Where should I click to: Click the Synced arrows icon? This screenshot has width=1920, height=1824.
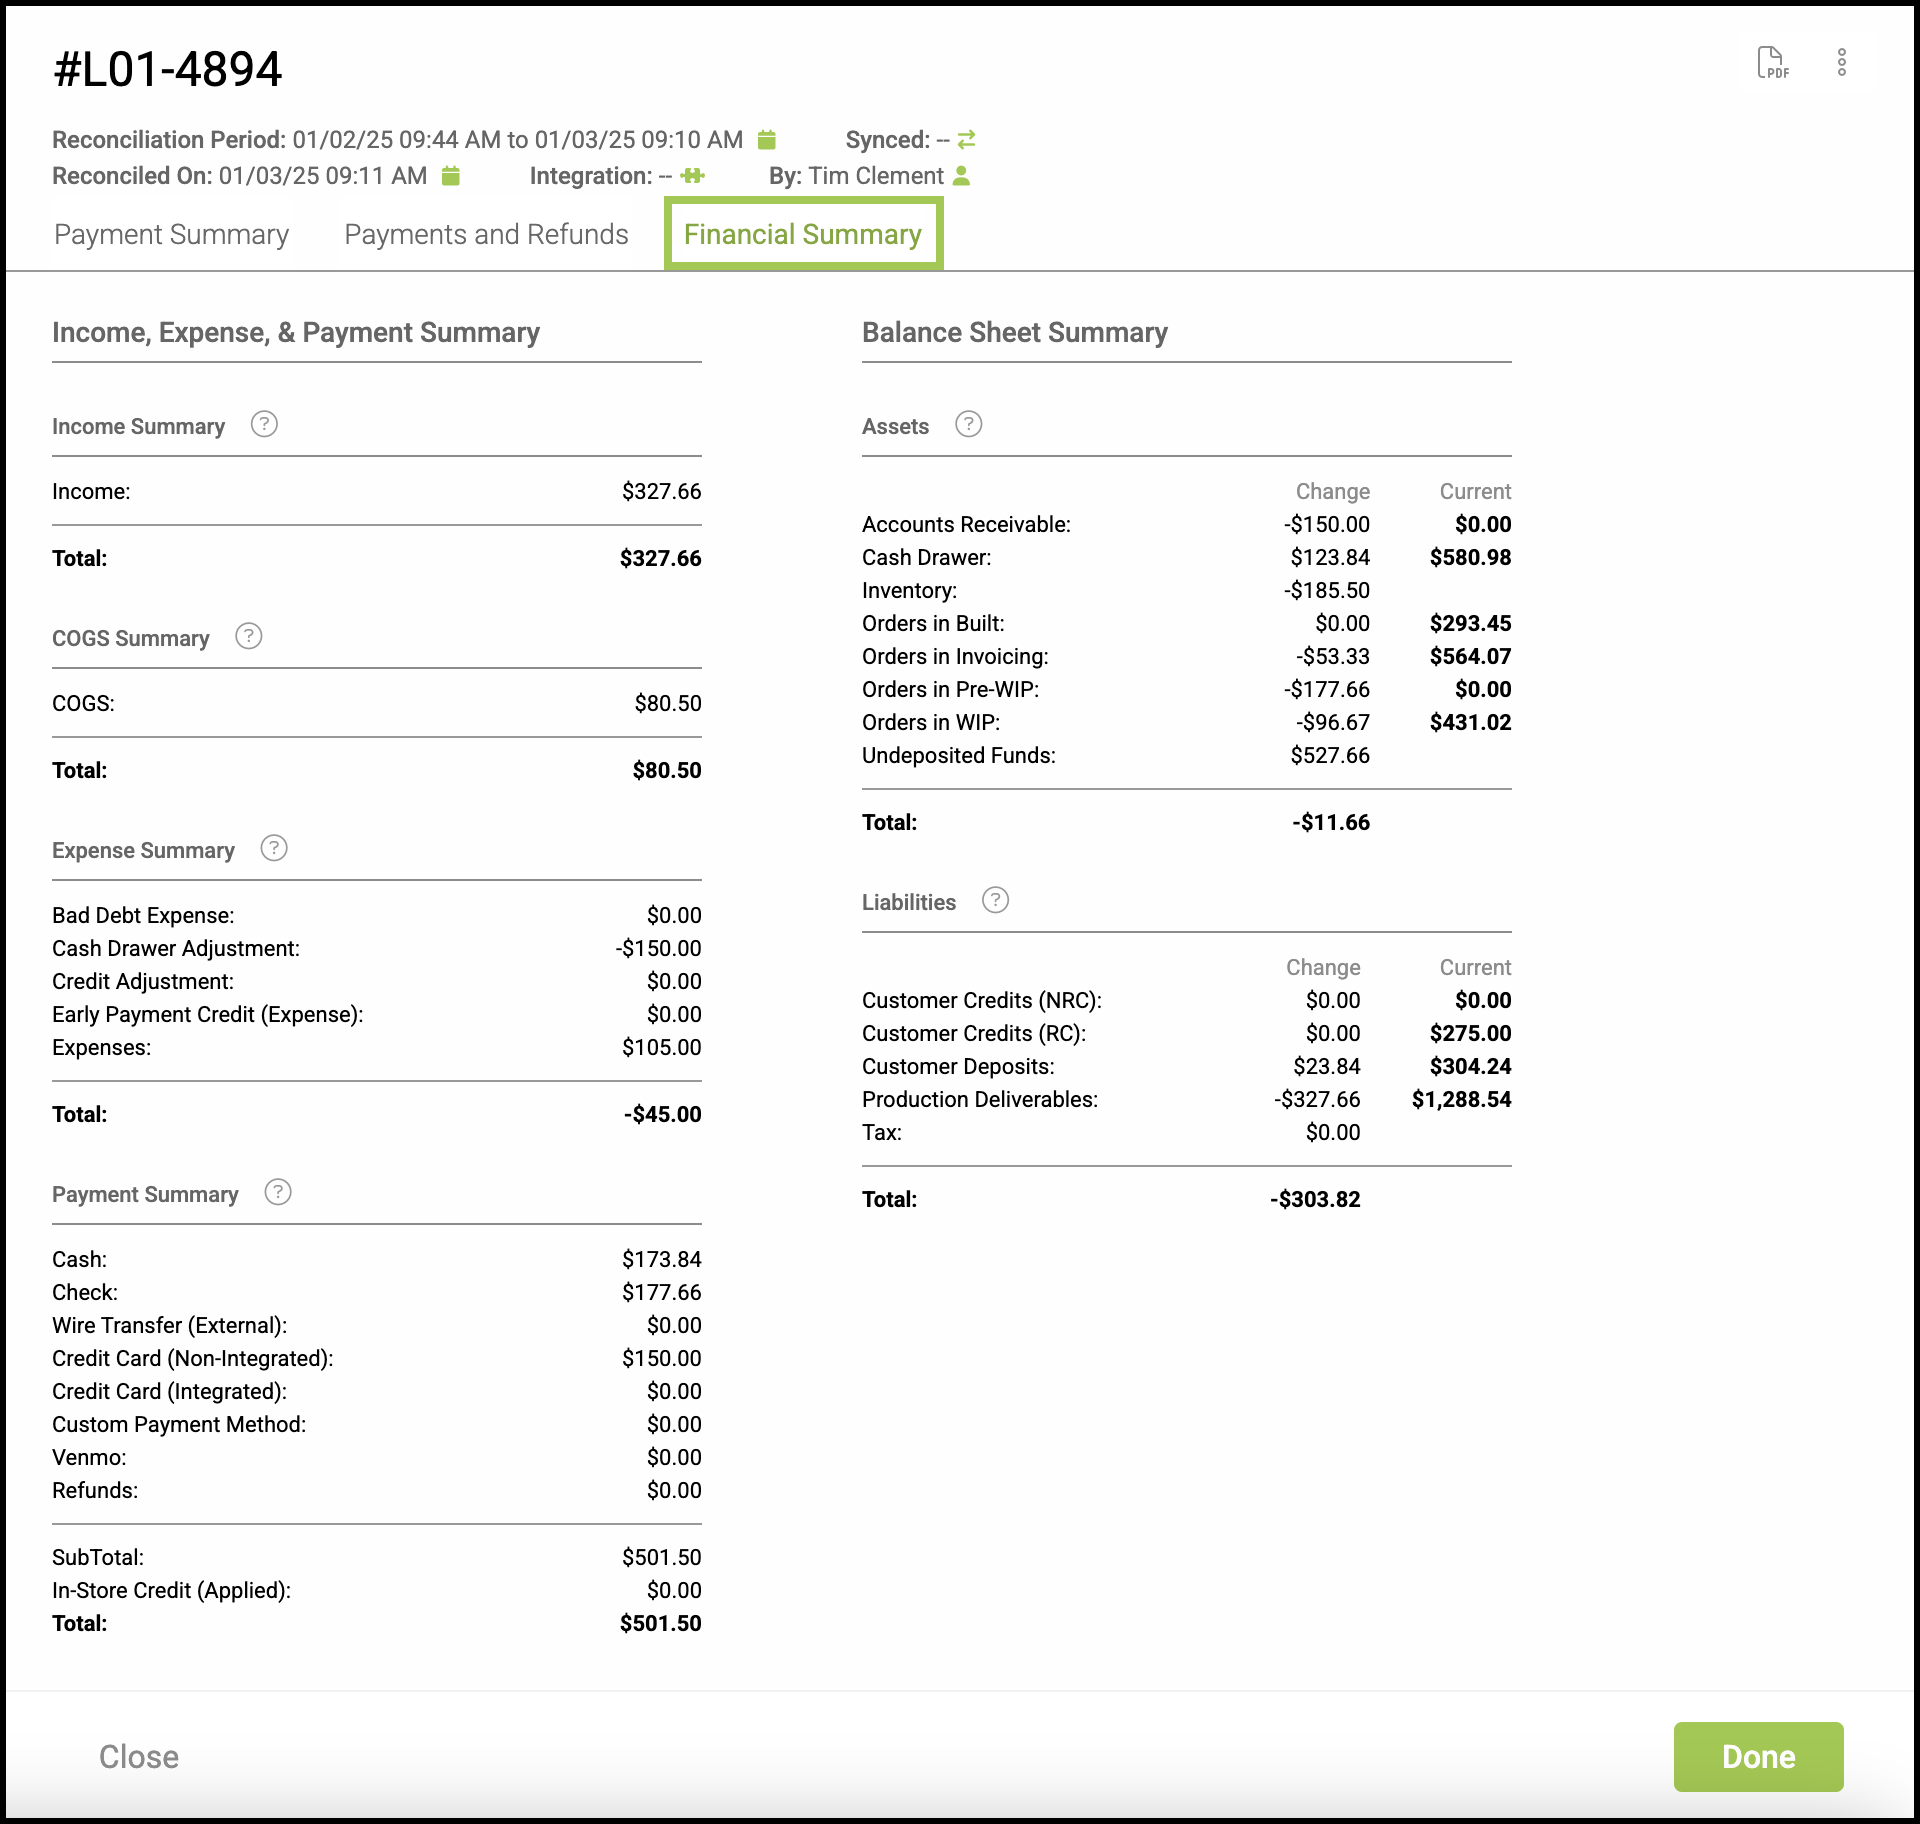966,139
